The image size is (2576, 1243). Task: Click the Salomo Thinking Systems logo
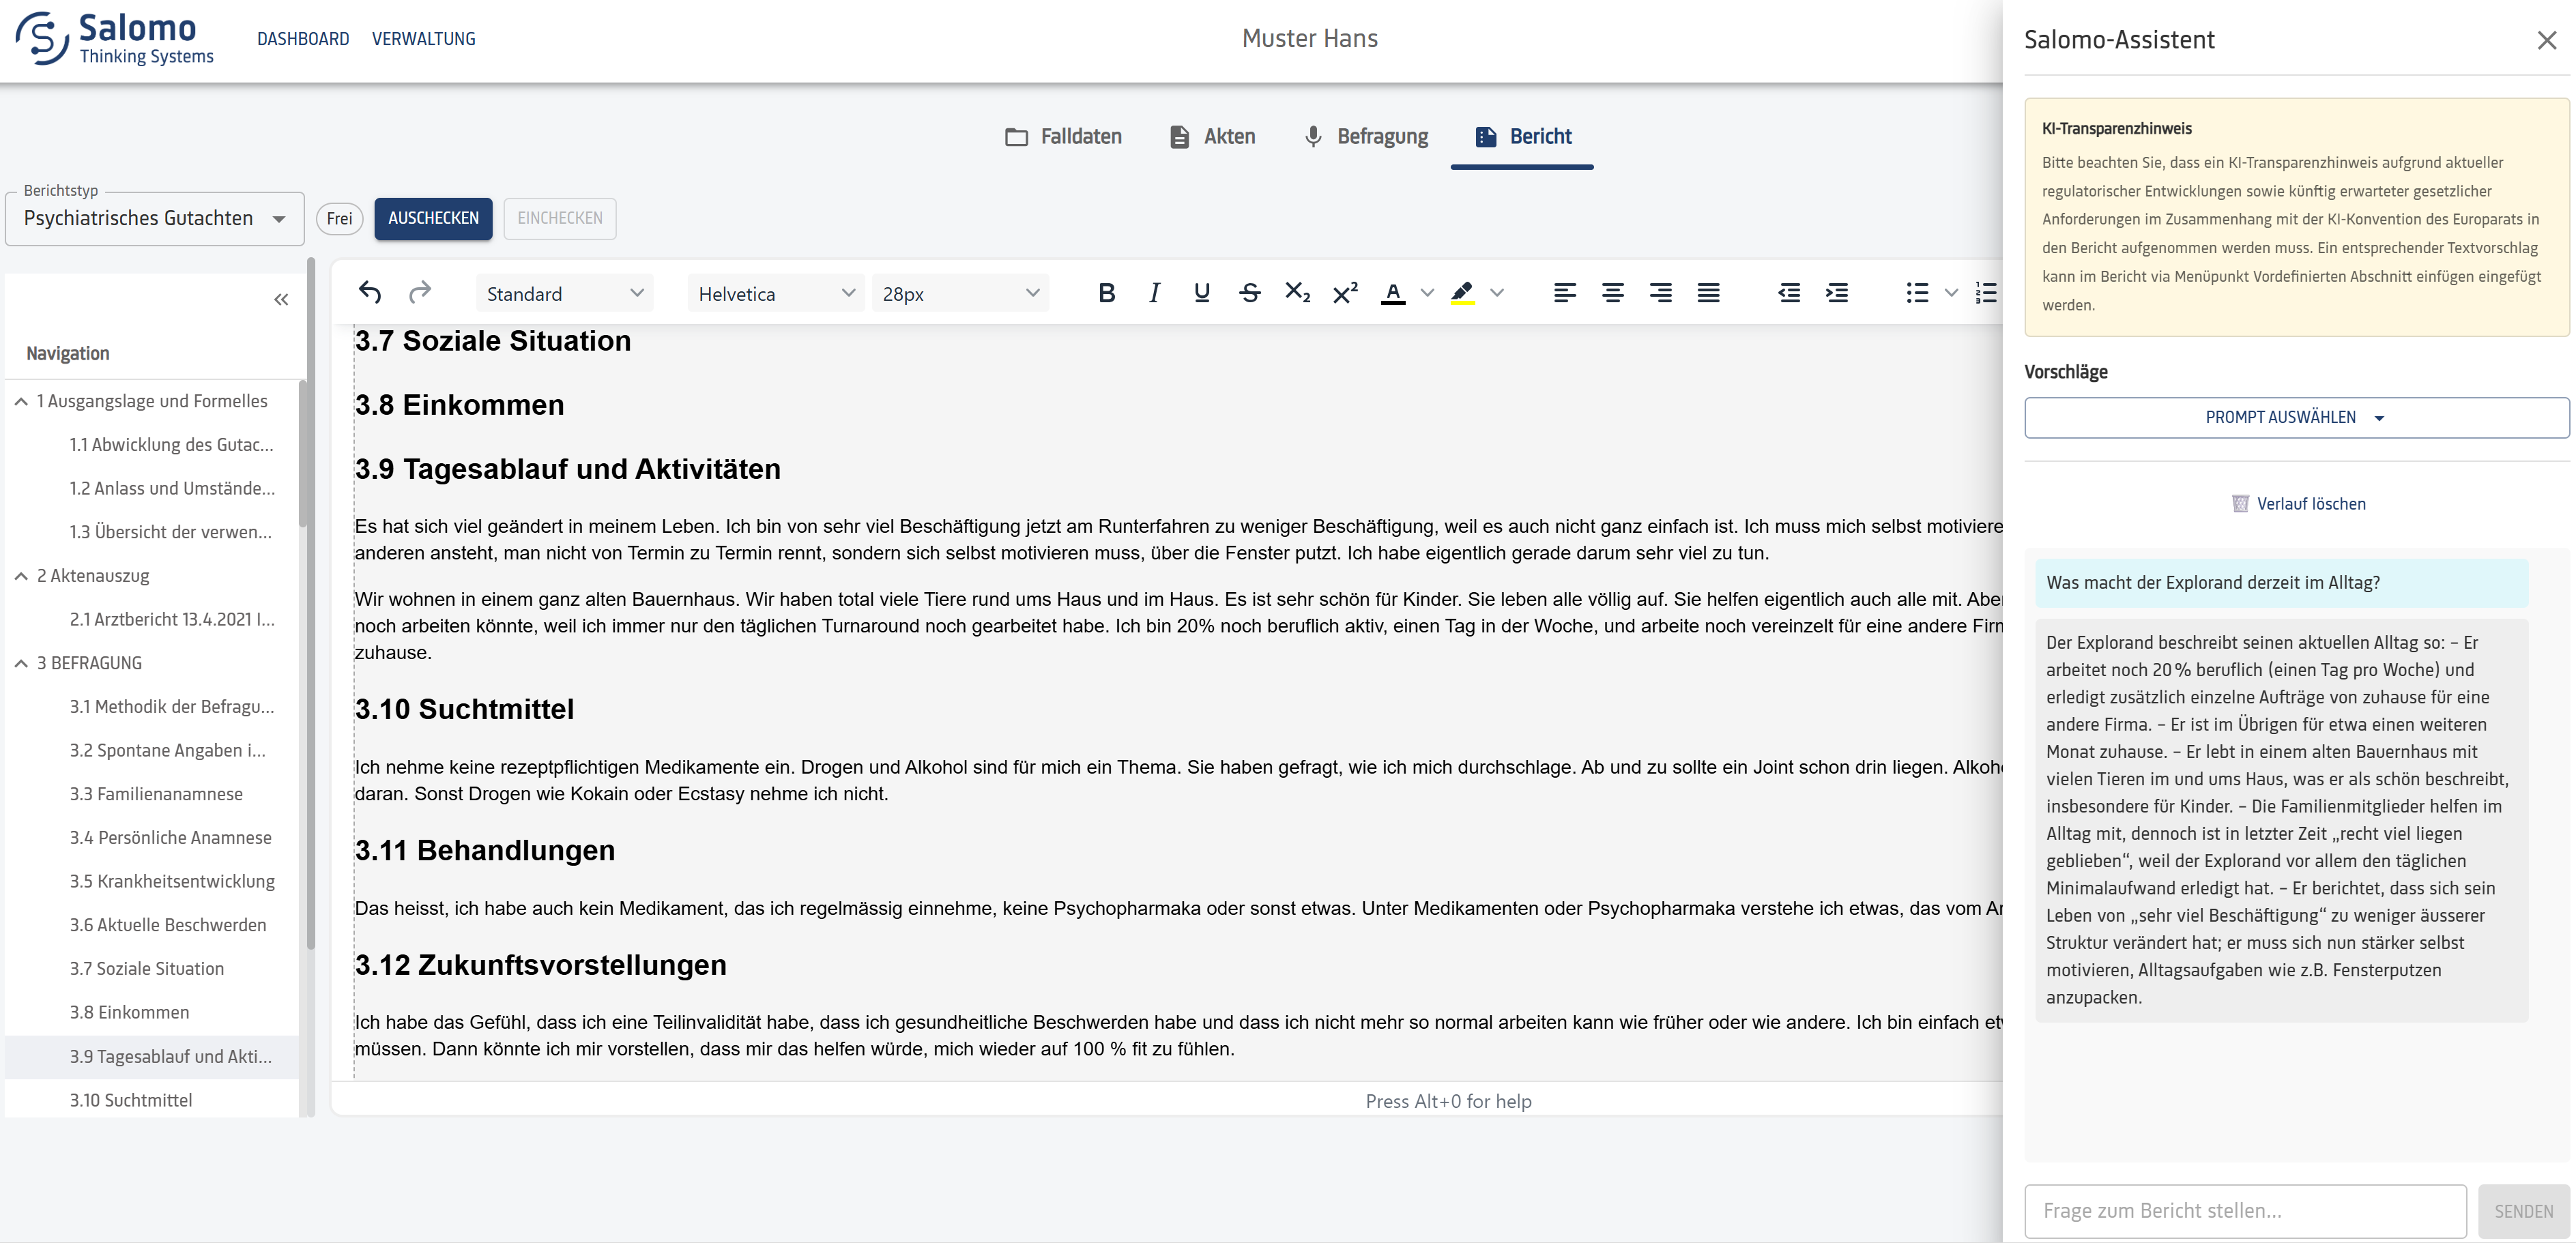coord(115,39)
